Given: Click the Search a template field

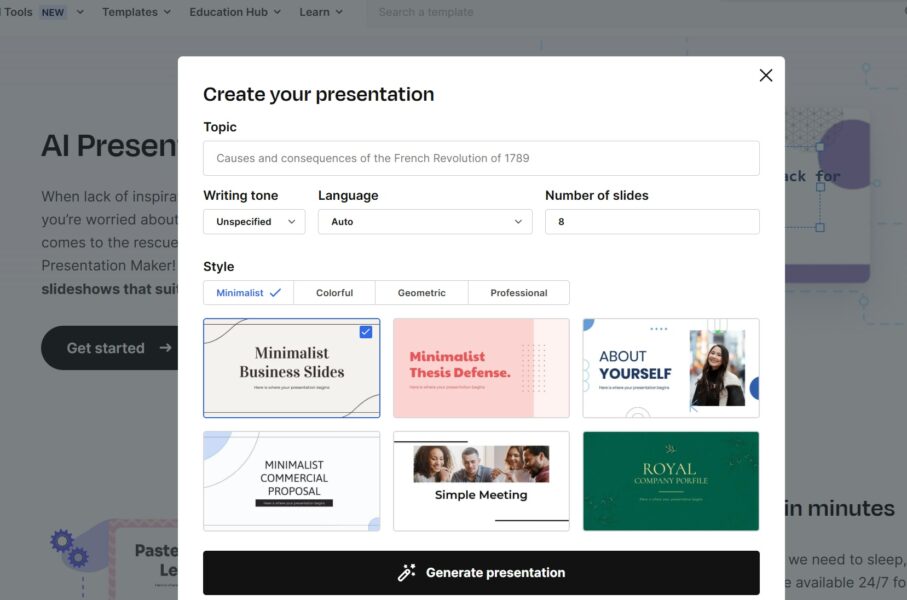Looking at the screenshot, I should [x=636, y=12].
